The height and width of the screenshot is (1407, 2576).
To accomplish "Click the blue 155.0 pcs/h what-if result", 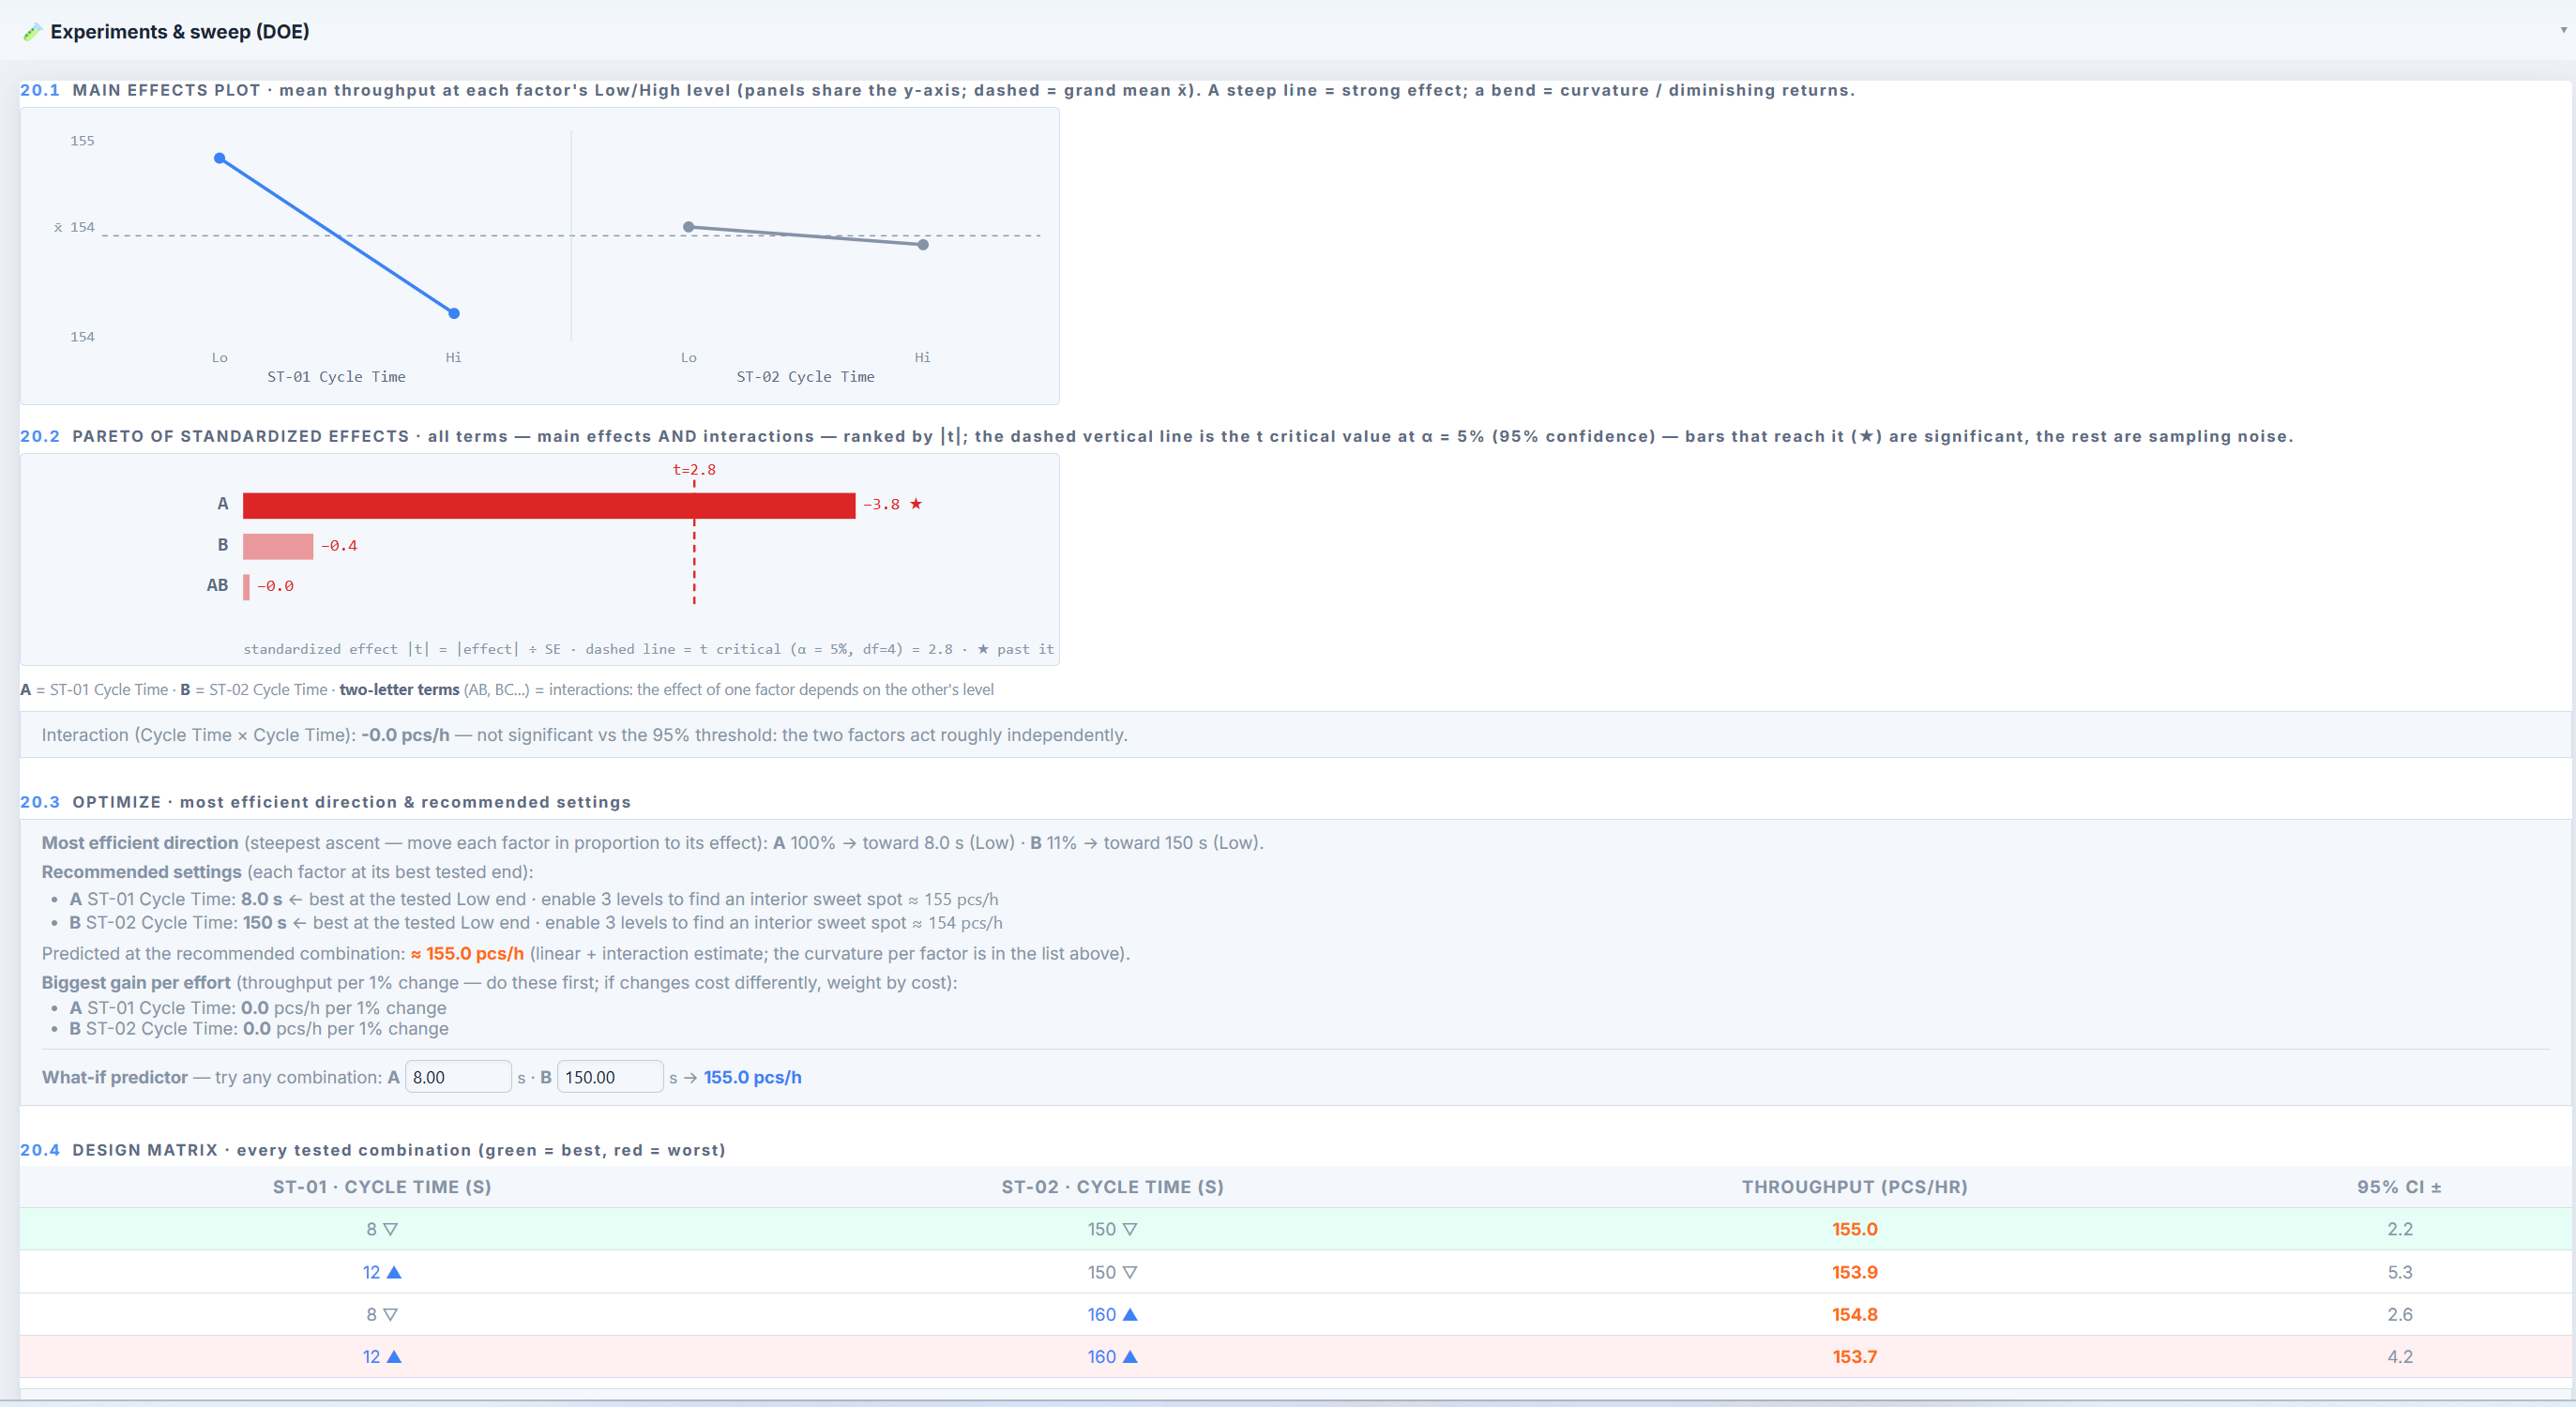I will (753, 1077).
